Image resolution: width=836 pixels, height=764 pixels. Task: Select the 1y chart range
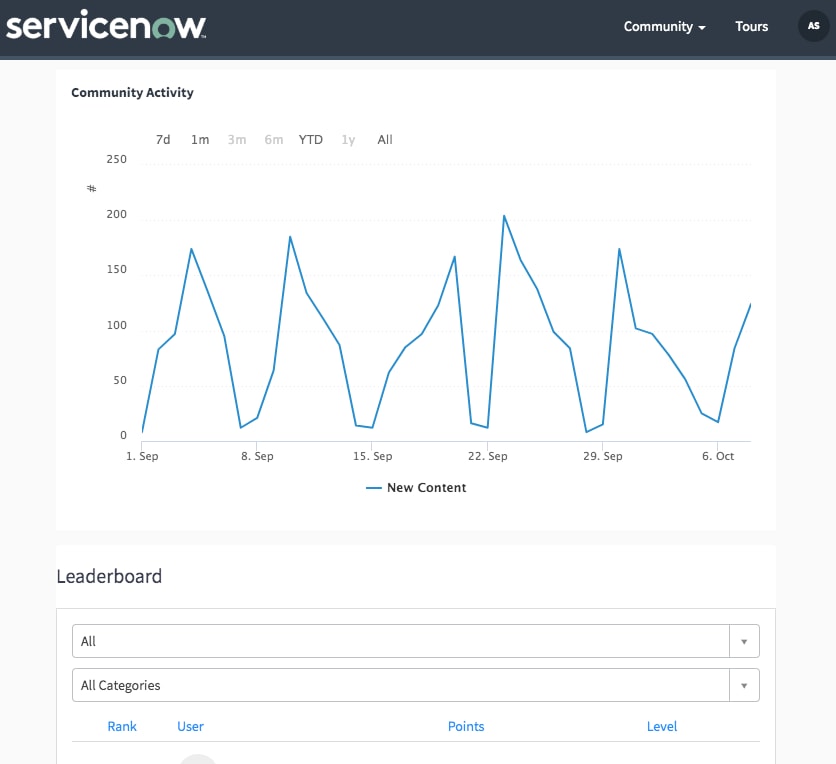348,140
